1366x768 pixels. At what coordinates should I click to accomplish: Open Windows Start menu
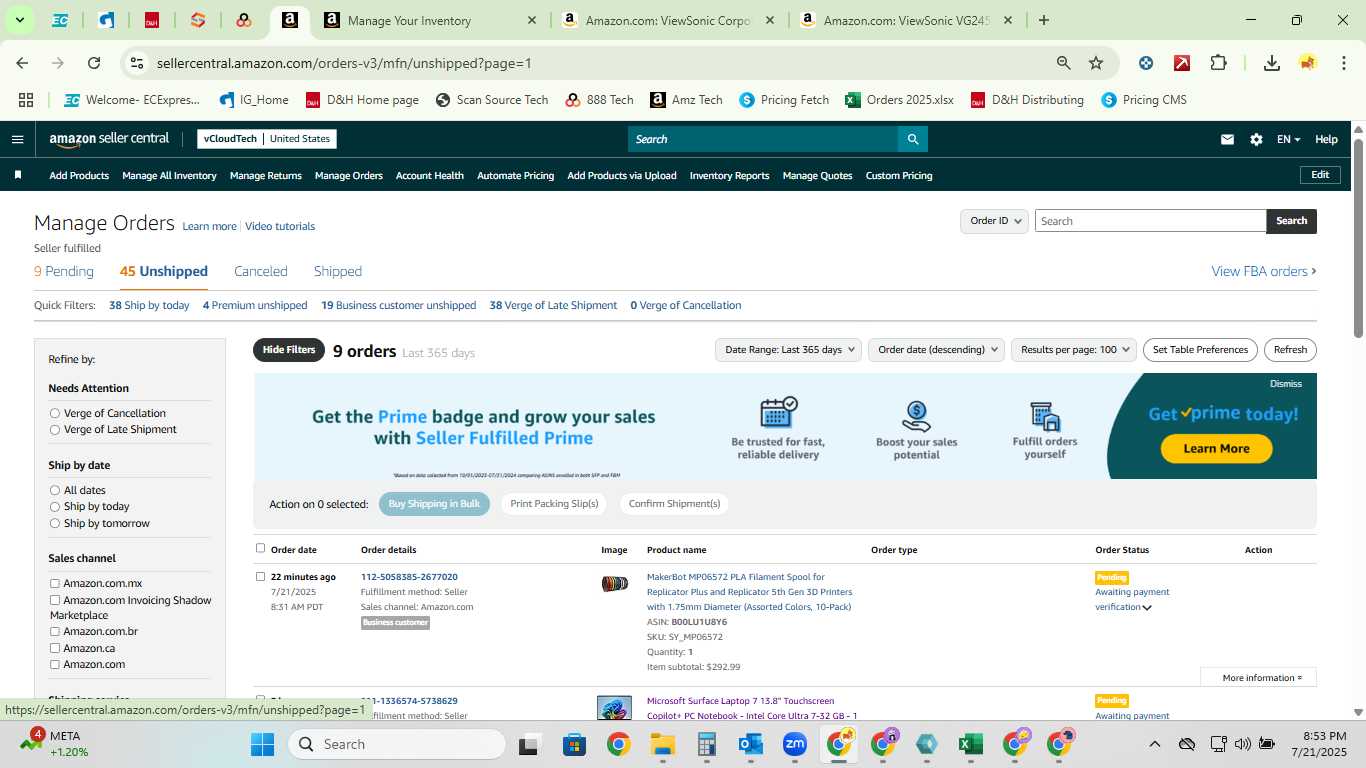[x=262, y=744]
